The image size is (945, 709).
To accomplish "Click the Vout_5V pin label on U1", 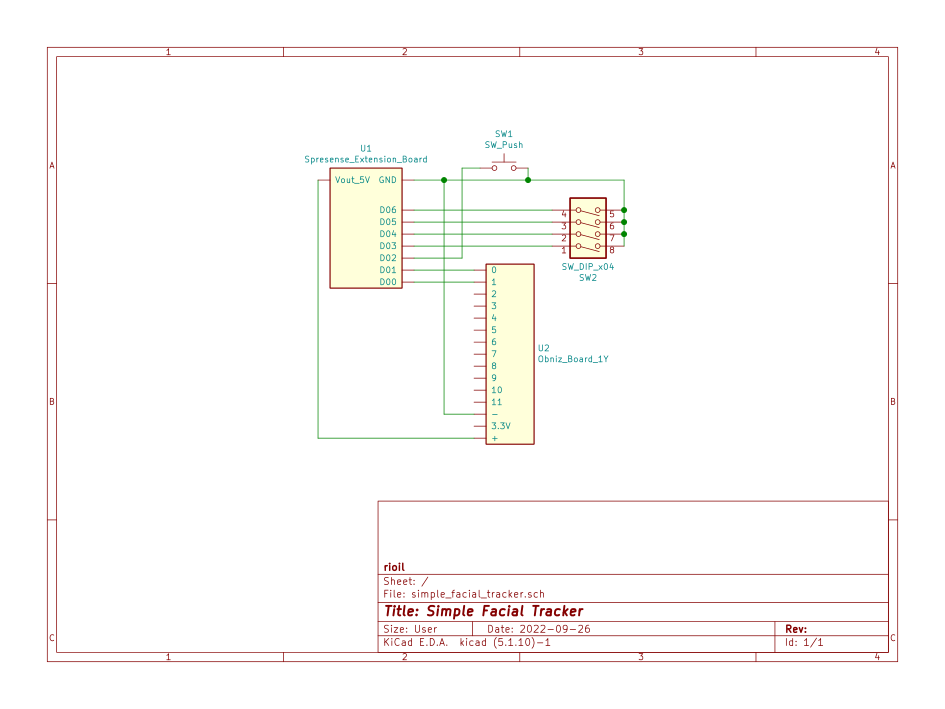I will (352, 180).
